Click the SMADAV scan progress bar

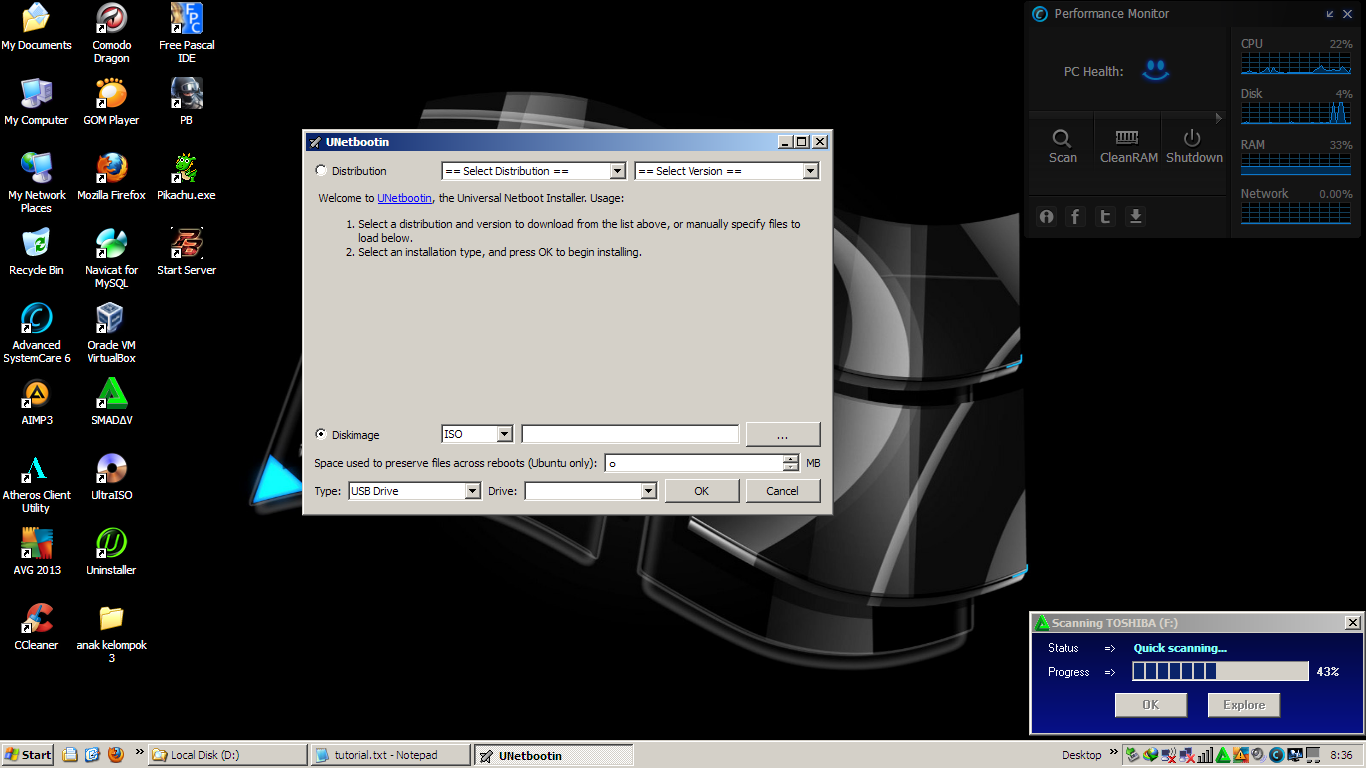pyautogui.click(x=1220, y=671)
